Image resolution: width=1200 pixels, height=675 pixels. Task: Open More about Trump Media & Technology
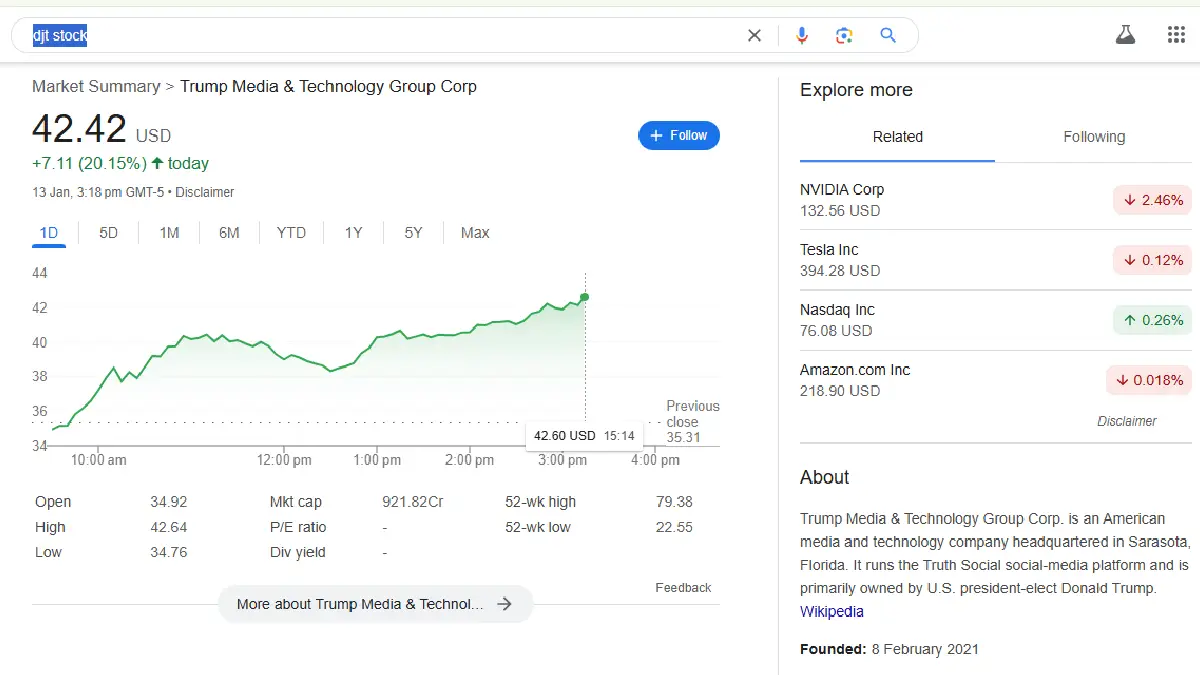[375, 604]
